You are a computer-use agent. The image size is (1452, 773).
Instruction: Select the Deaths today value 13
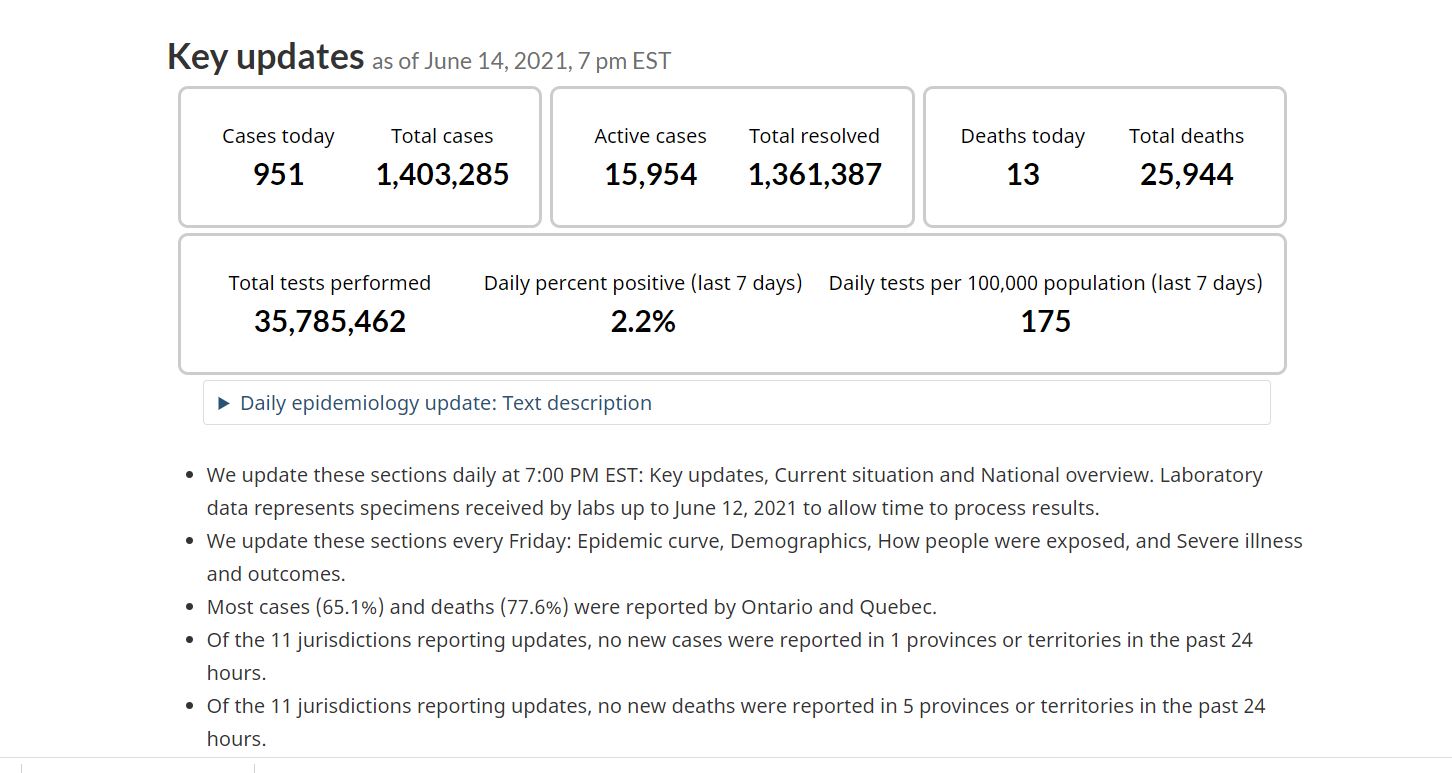[1022, 175]
